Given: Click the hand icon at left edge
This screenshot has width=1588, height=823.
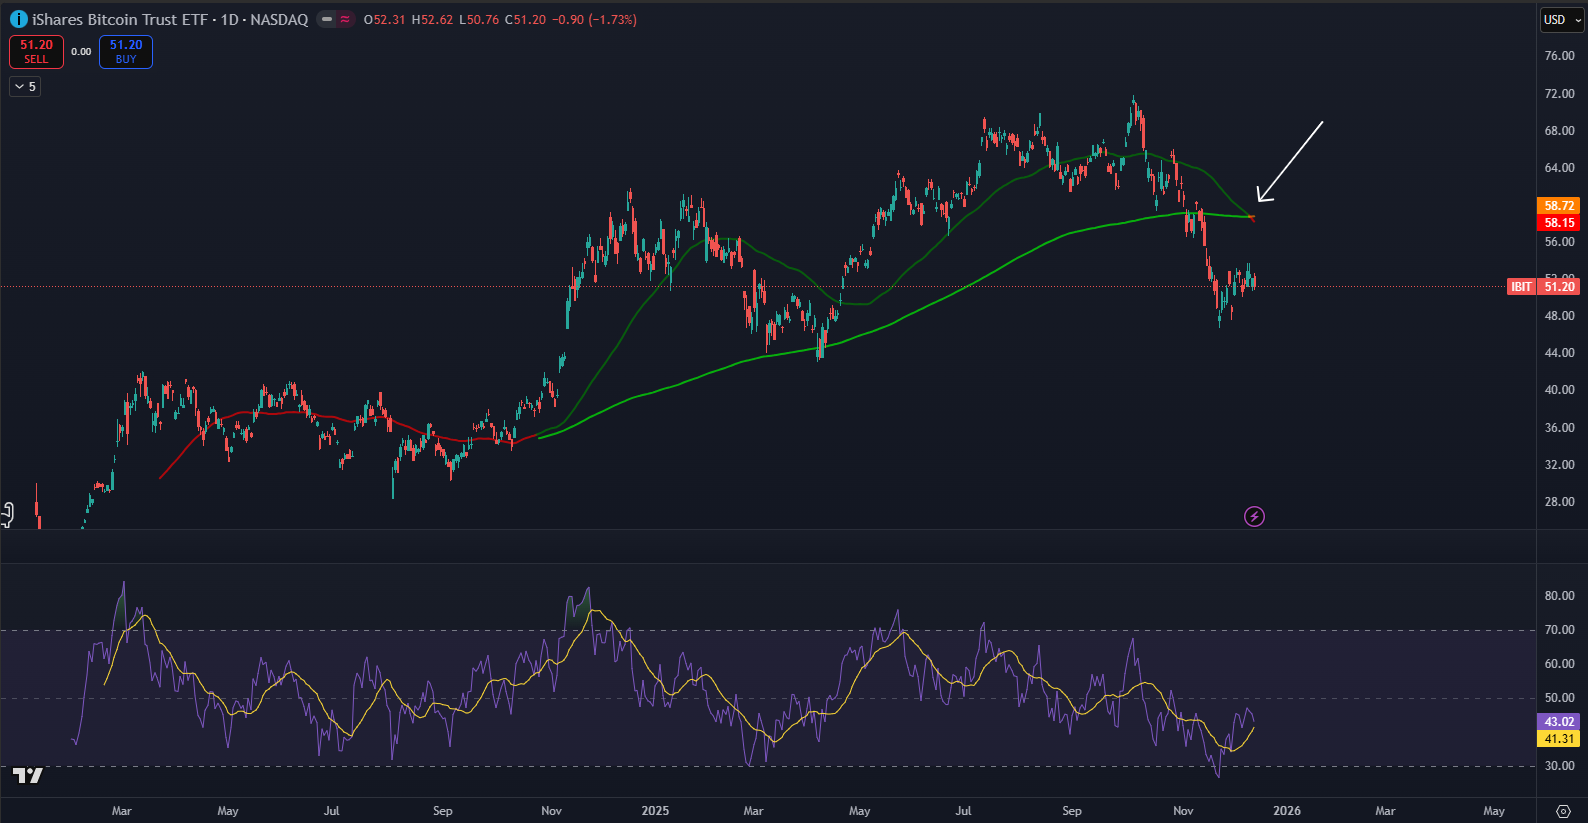Looking at the screenshot, I should 7,514.
